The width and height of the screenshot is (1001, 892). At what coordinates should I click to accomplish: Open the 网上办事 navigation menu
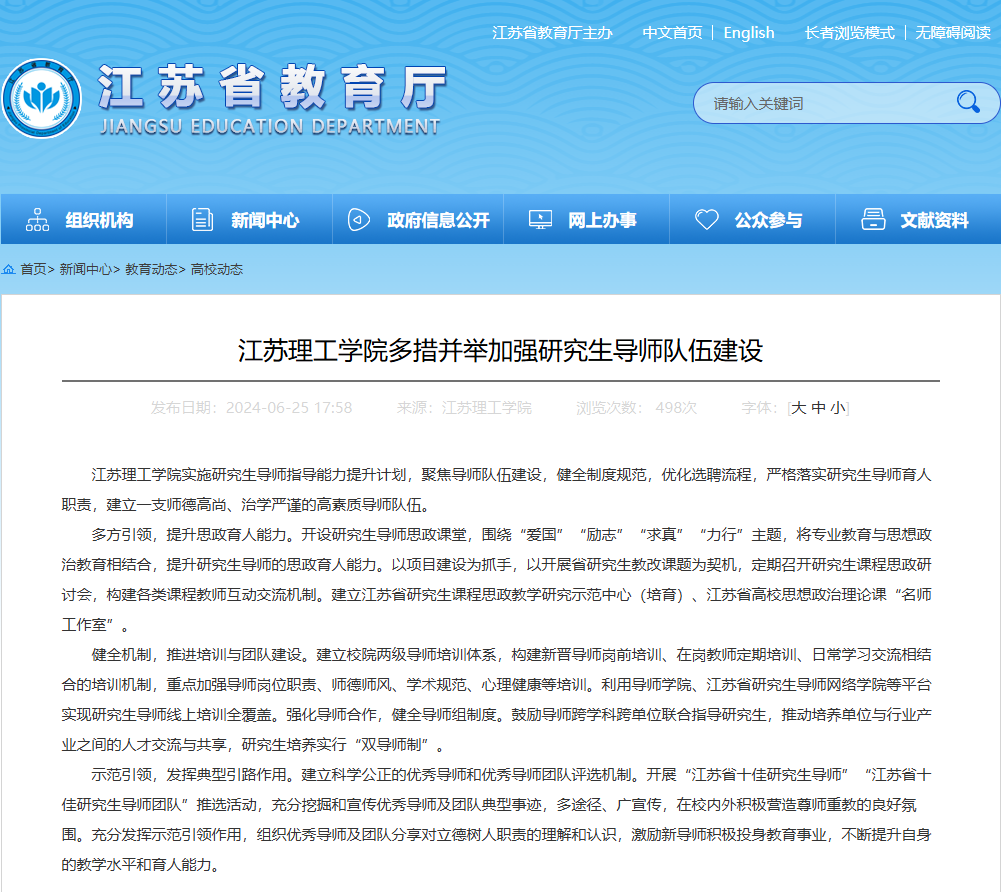click(x=587, y=220)
